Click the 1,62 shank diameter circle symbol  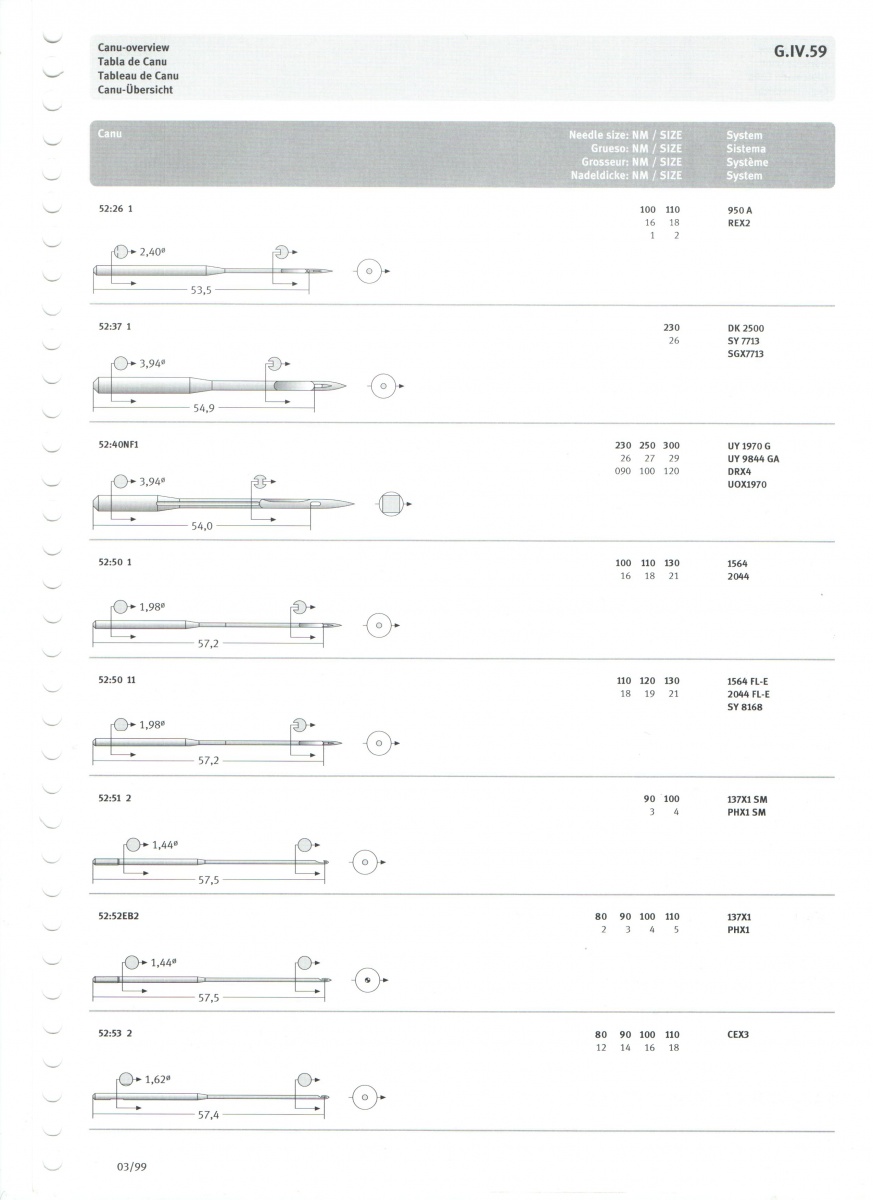pos(126,1080)
